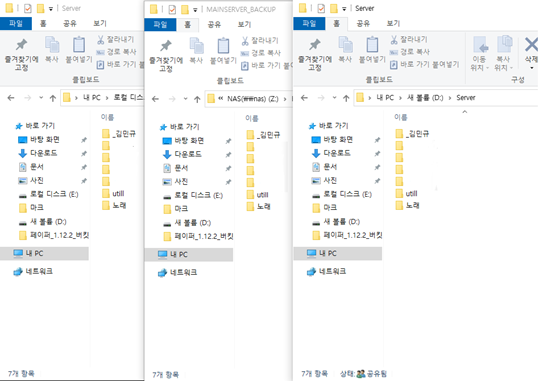The image size is (539, 381).
Task: Pin to Quick access in left Server window
Action: (21, 54)
